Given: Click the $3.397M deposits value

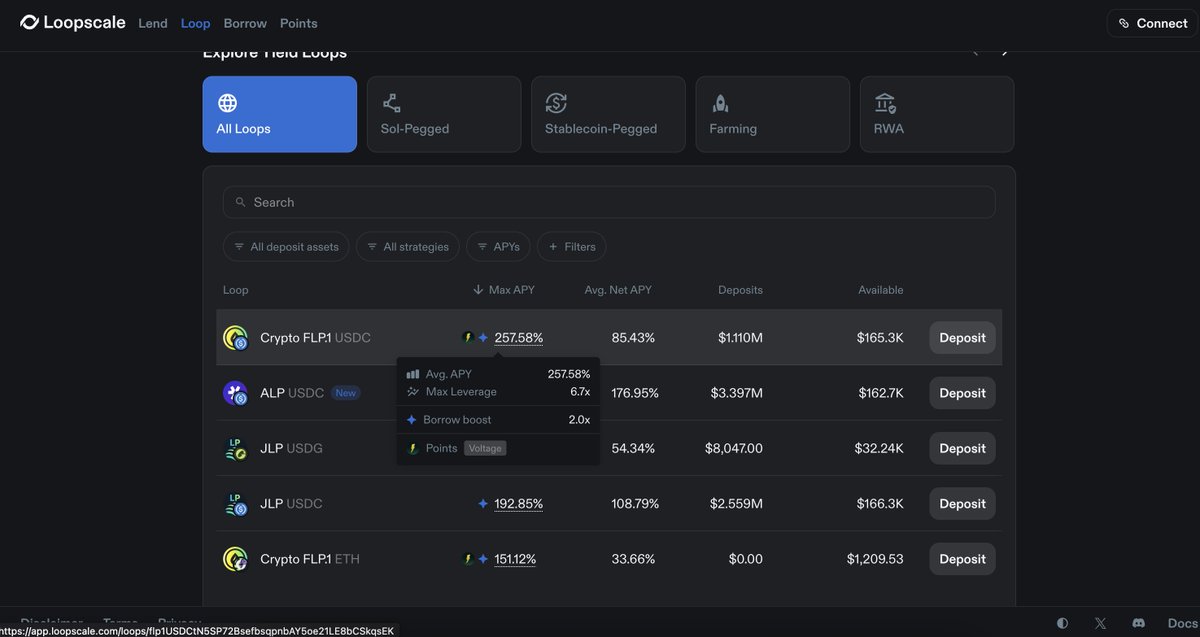Looking at the screenshot, I should (x=737, y=393).
